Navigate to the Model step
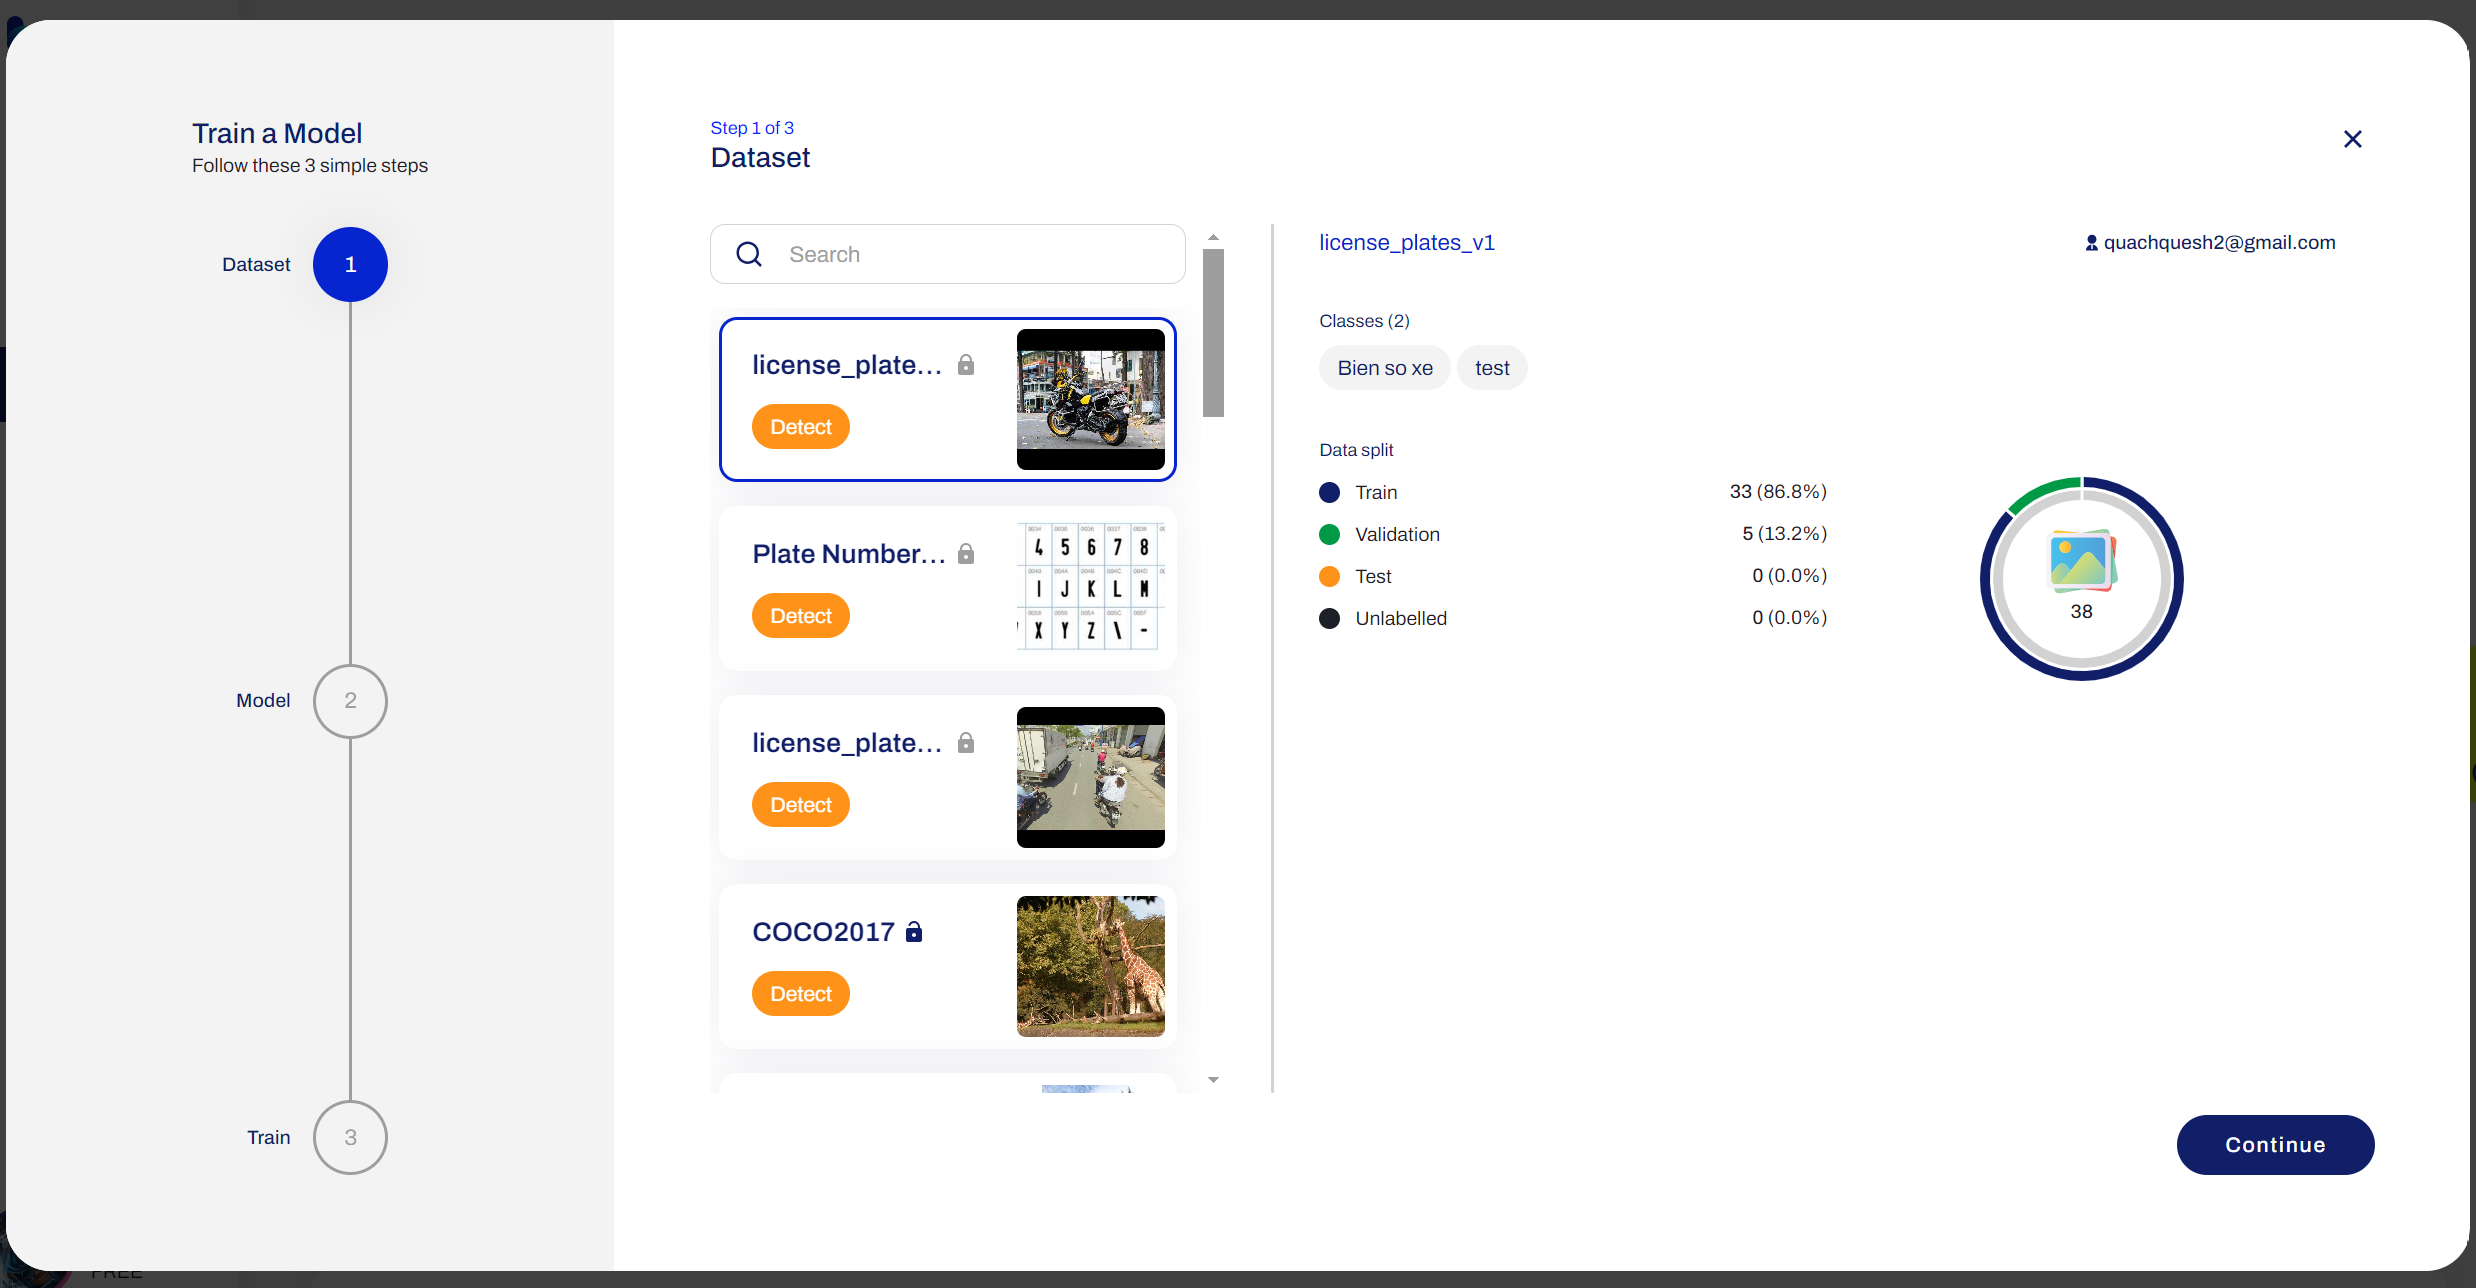Screen dimensions: 2476x1288 tap(350, 701)
